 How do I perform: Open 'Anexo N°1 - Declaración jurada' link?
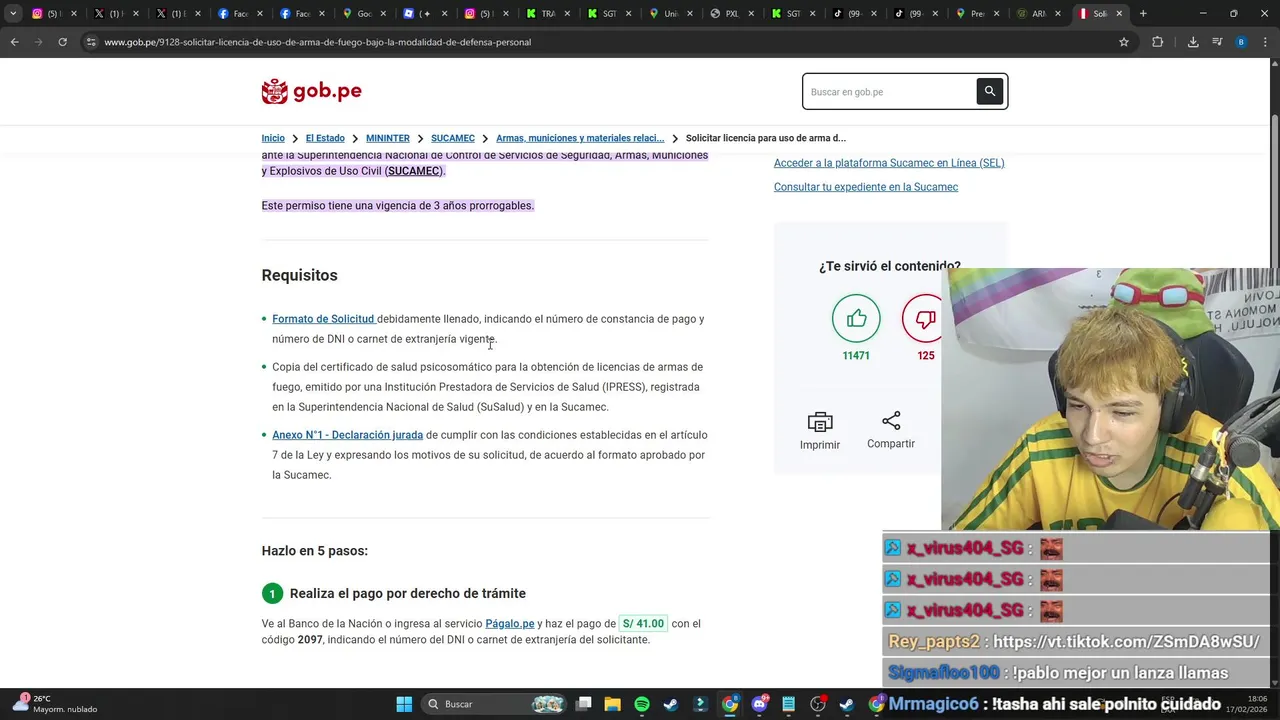[347, 435]
